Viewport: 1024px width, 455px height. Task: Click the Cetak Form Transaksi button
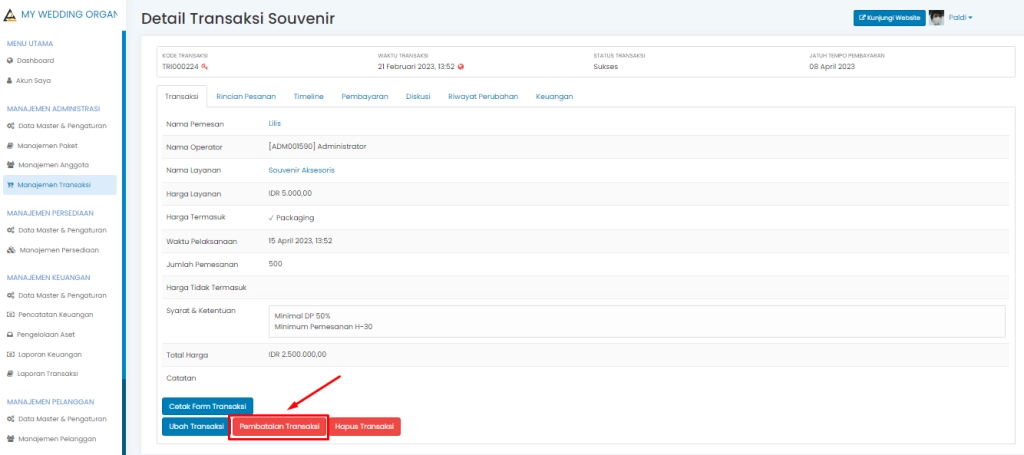(x=207, y=406)
